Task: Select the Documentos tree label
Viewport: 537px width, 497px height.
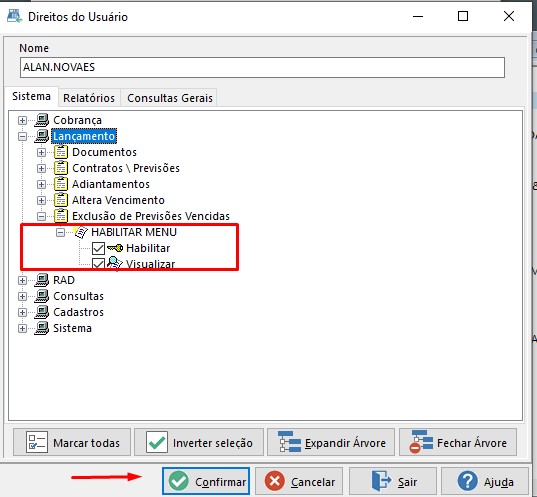Action: pyautogui.click(x=104, y=152)
